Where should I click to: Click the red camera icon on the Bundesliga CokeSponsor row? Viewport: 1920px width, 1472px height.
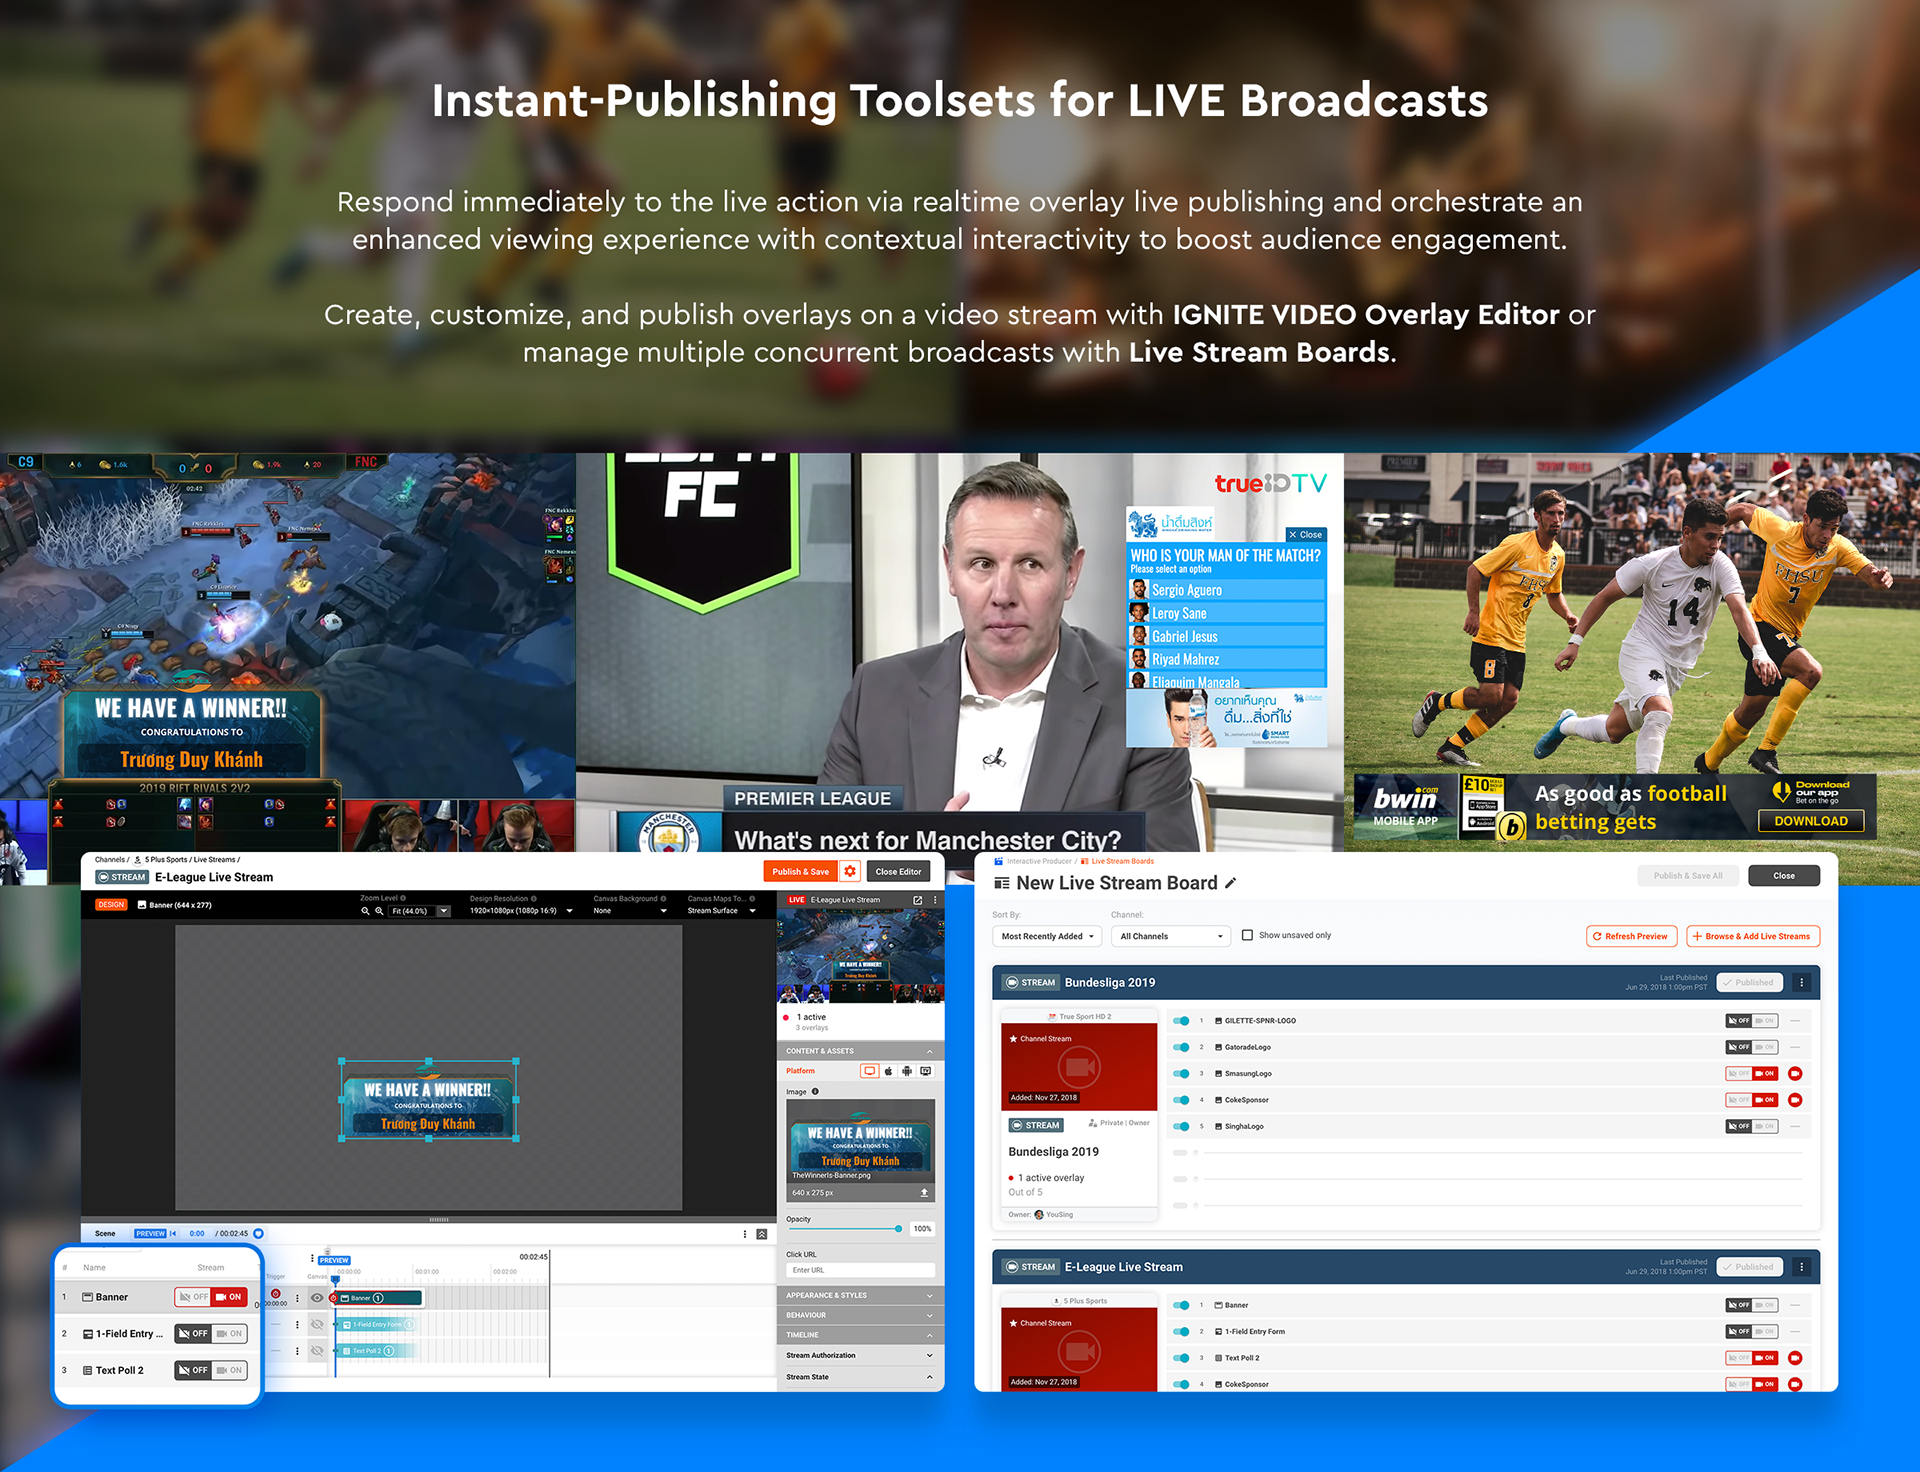pyautogui.click(x=1795, y=1100)
